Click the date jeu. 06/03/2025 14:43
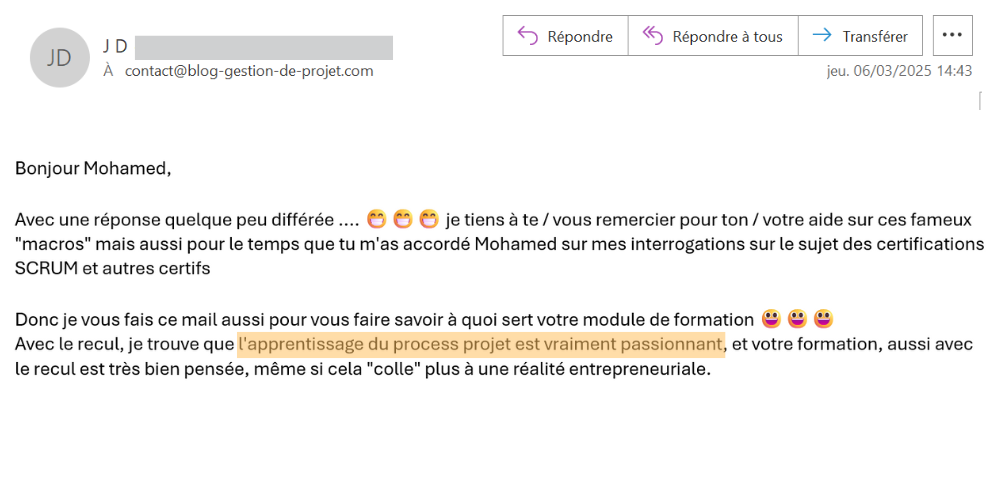This screenshot has height=500, width=1000. click(899, 71)
